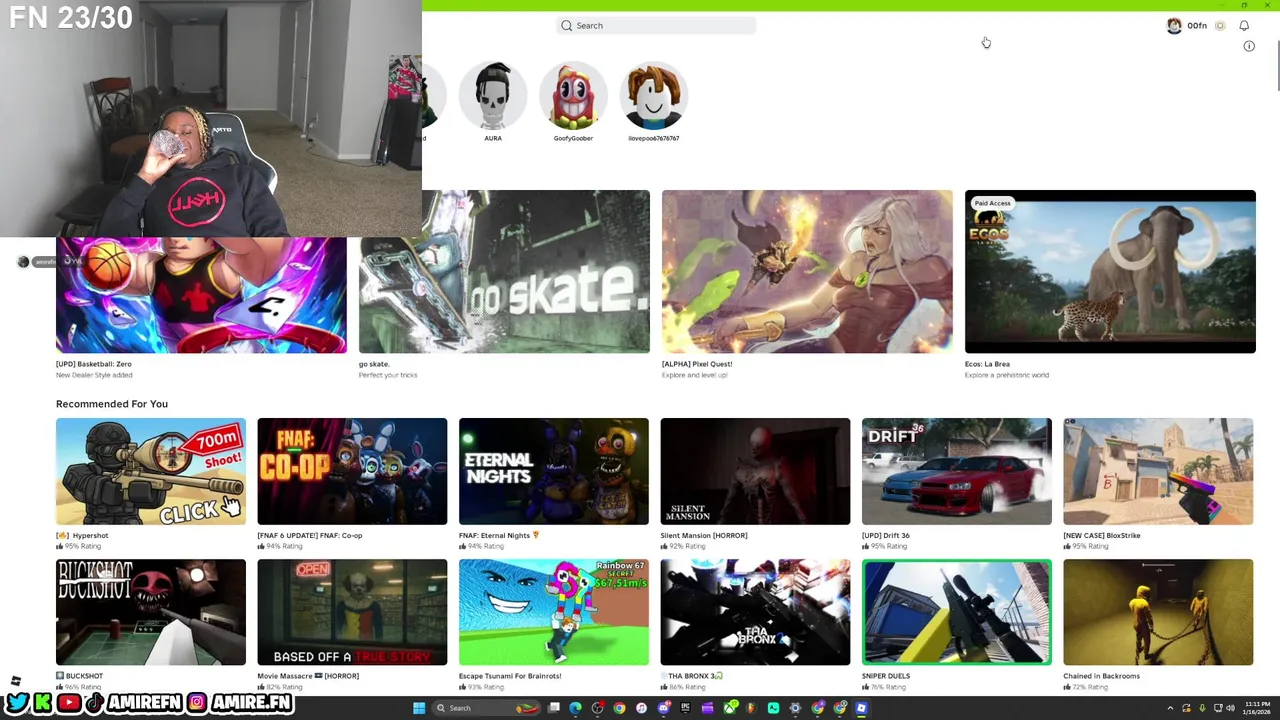
Task: Click the "Paid Access" badge on Ecos
Action: click(993, 203)
